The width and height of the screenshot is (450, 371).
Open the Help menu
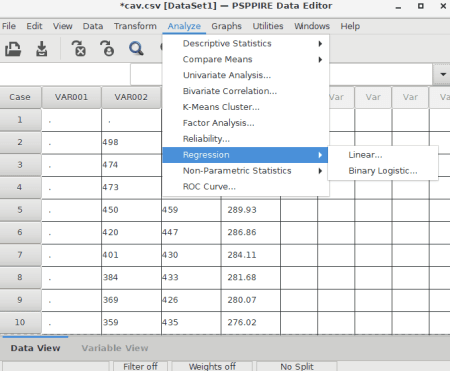click(350, 26)
